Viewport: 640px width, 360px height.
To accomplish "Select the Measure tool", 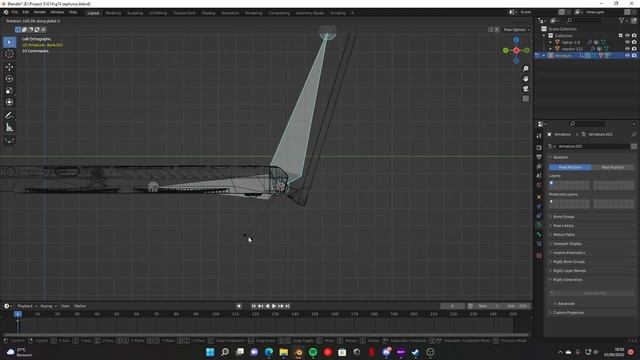I will pyautogui.click(x=9, y=128).
